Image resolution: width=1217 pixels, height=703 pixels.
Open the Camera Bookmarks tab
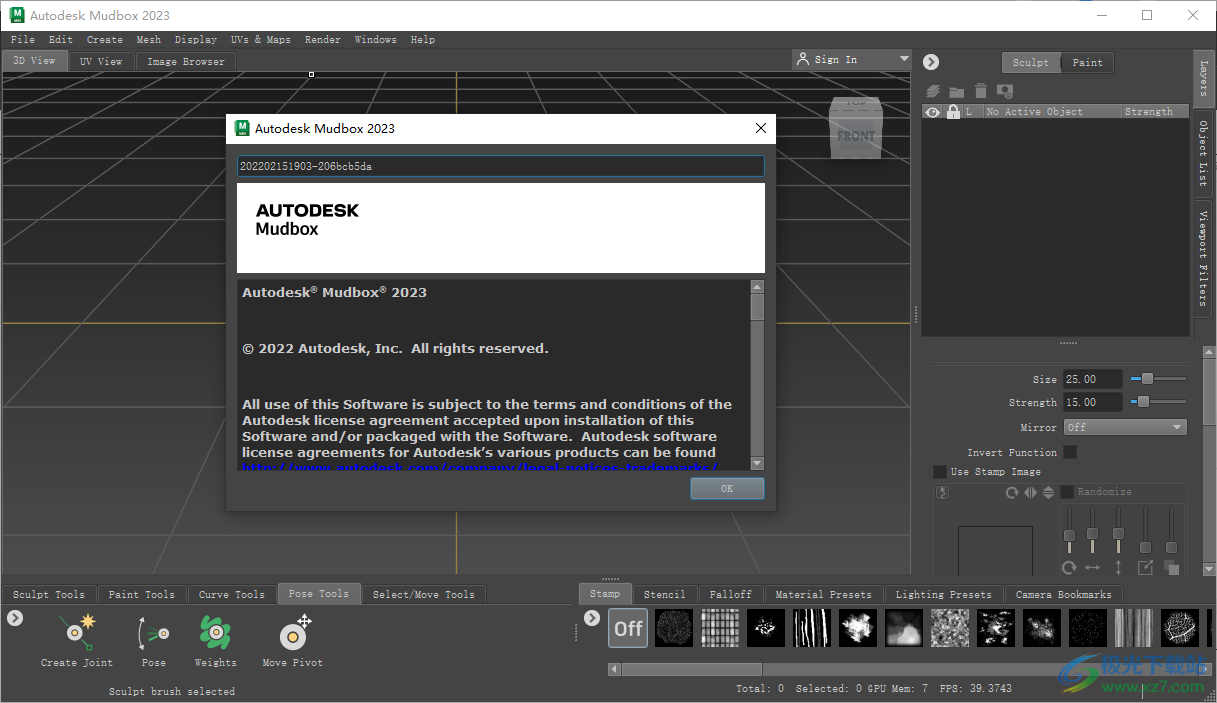coord(1063,594)
